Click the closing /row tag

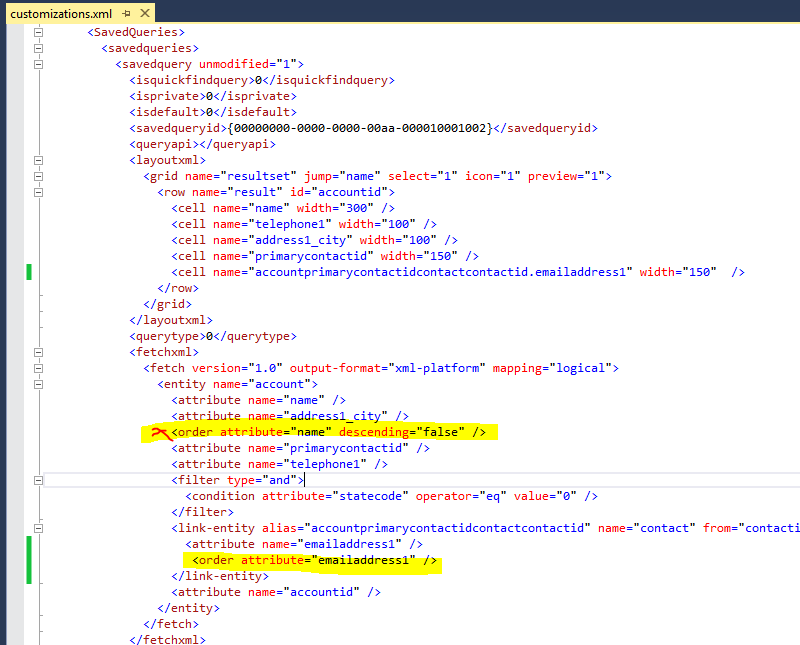(x=178, y=288)
